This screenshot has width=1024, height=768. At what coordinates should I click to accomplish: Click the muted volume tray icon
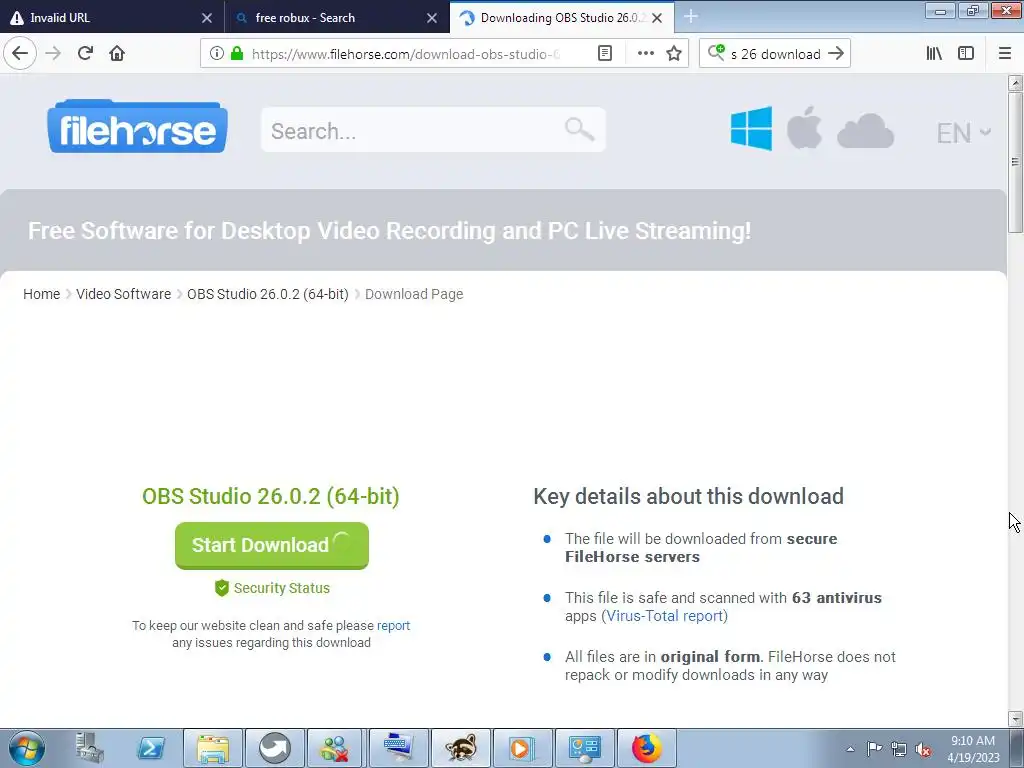[923, 749]
